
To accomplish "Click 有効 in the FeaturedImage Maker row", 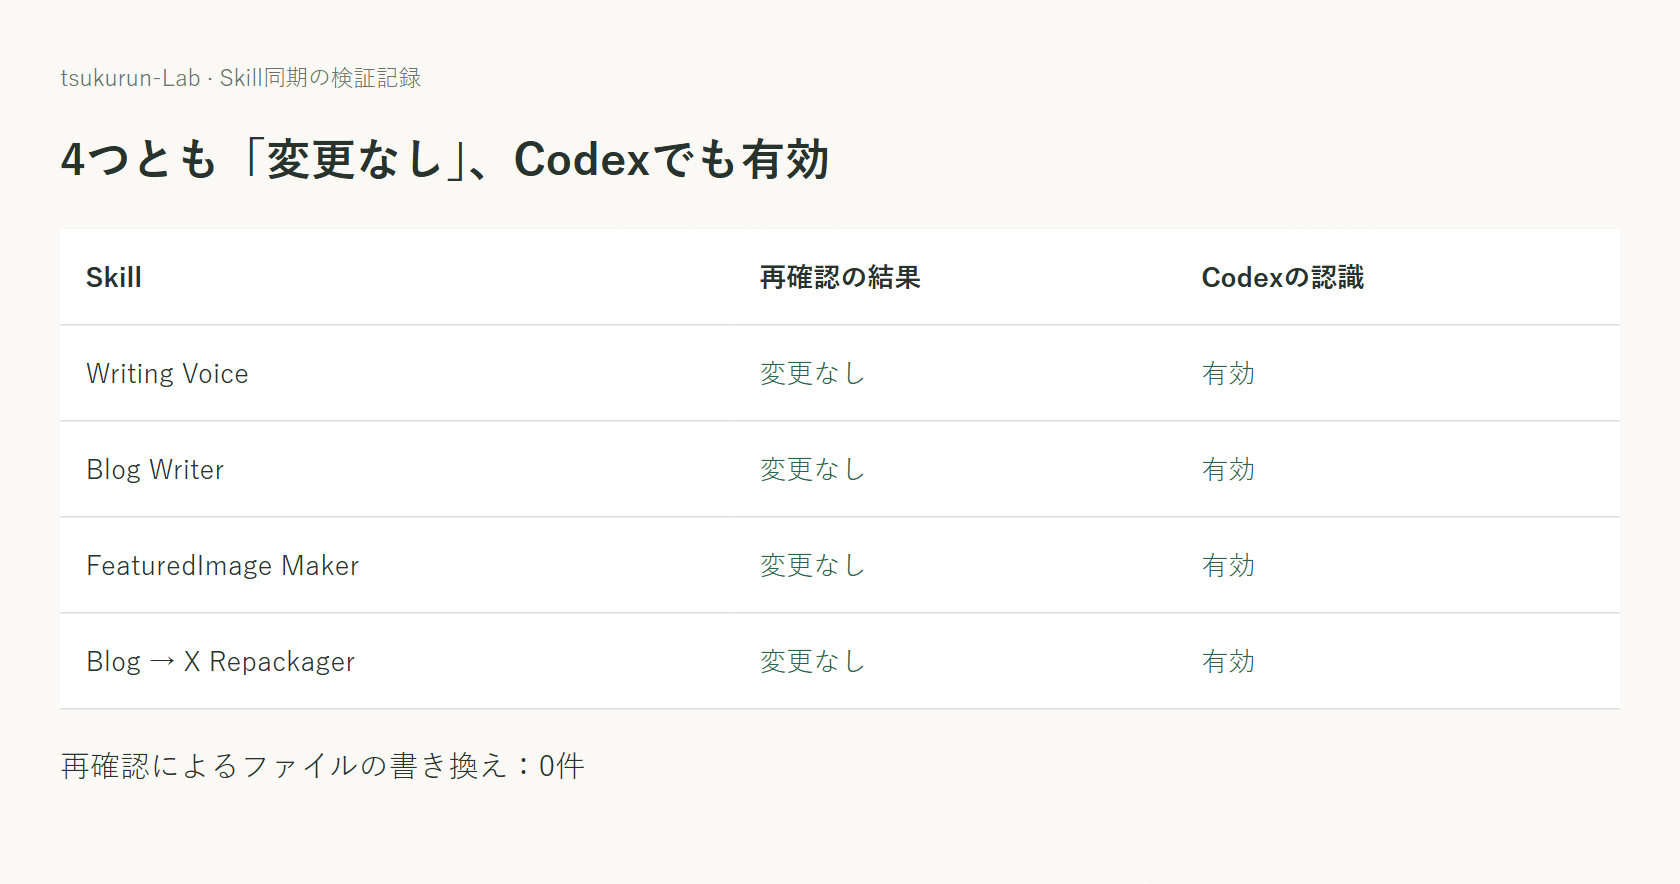I will (1228, 565).
